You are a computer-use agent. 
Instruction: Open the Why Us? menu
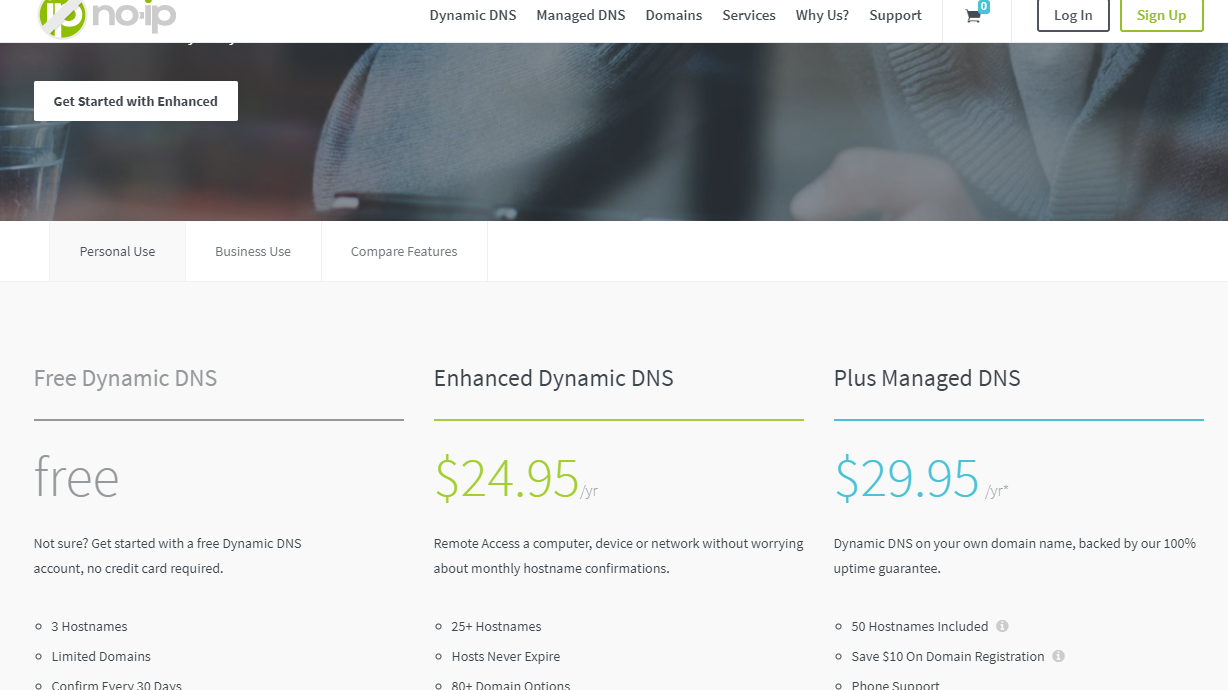click(822, 15)
